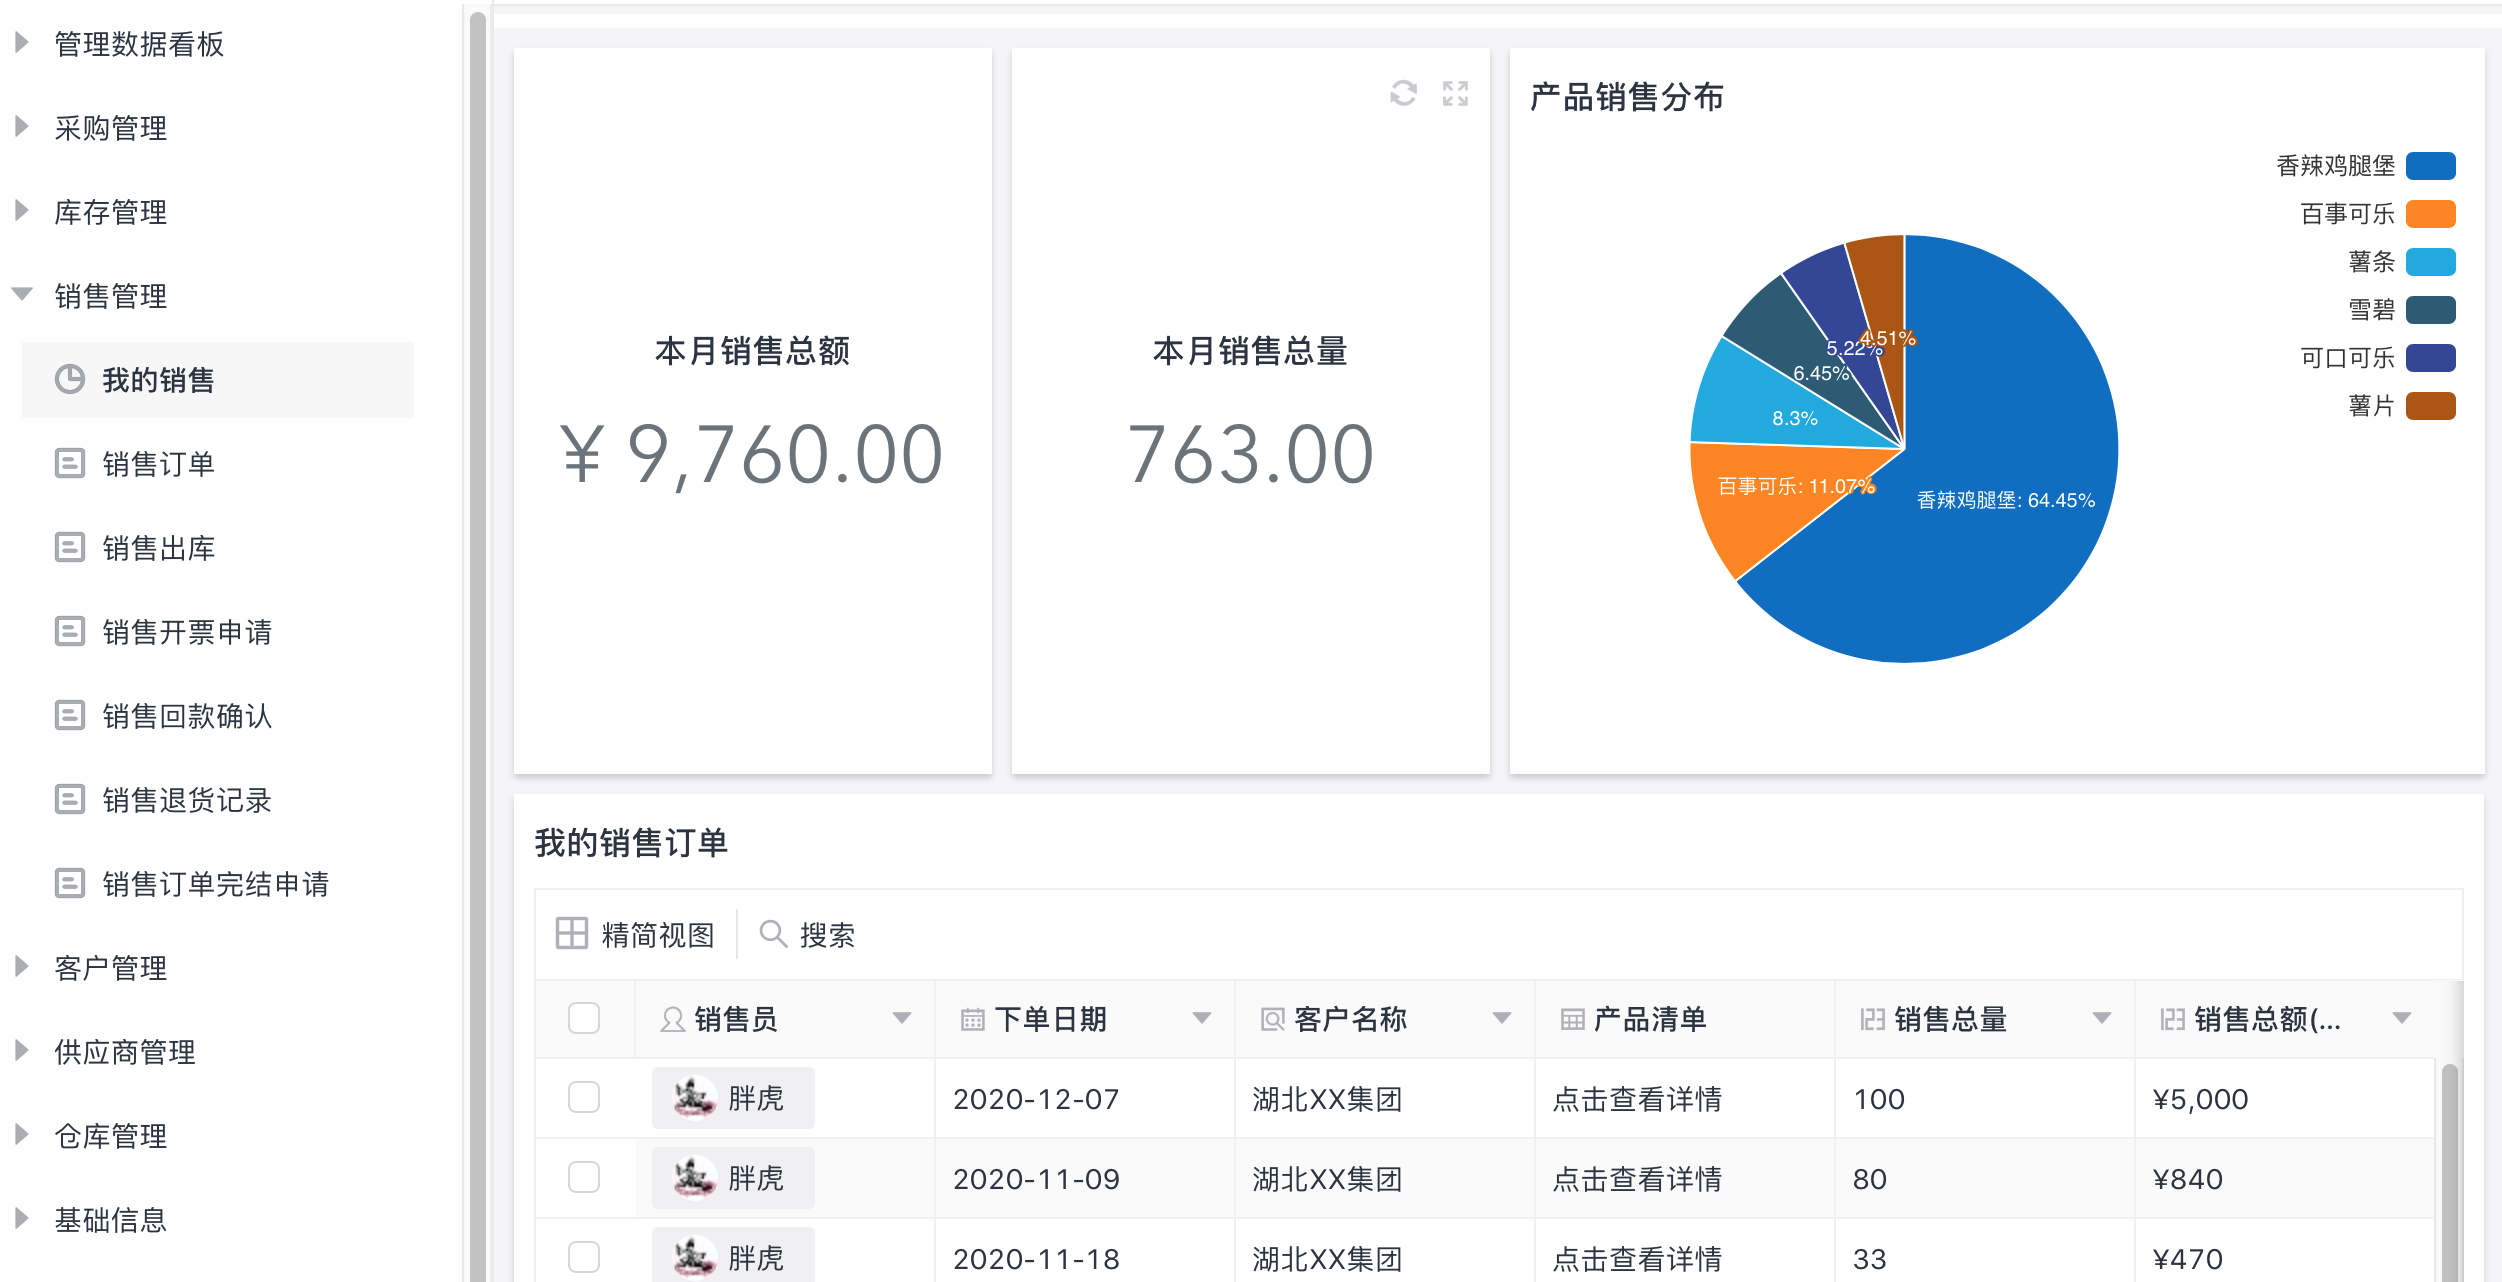Click the form icon beside 销售退货记录
The width and height of the screenshot is (2502, 1282).
click(x=70, y=800)
